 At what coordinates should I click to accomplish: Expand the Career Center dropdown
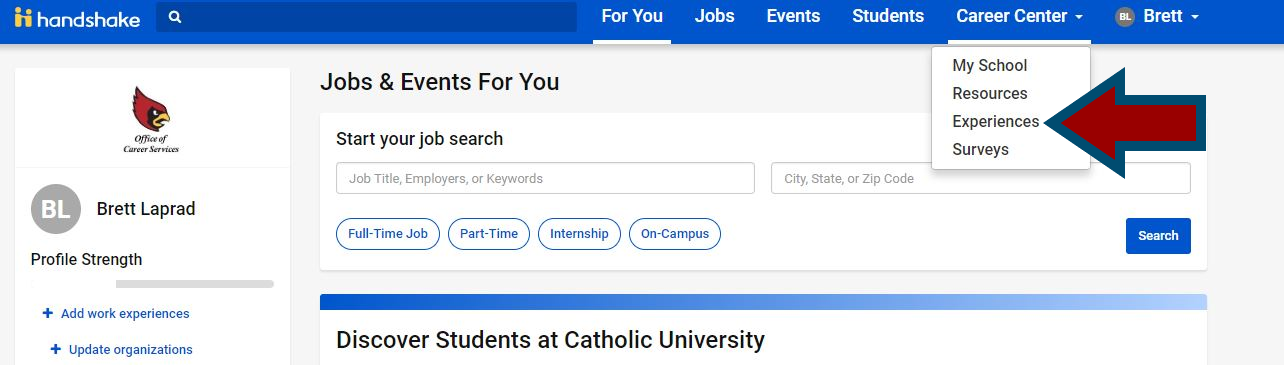tap(1019, 17)
